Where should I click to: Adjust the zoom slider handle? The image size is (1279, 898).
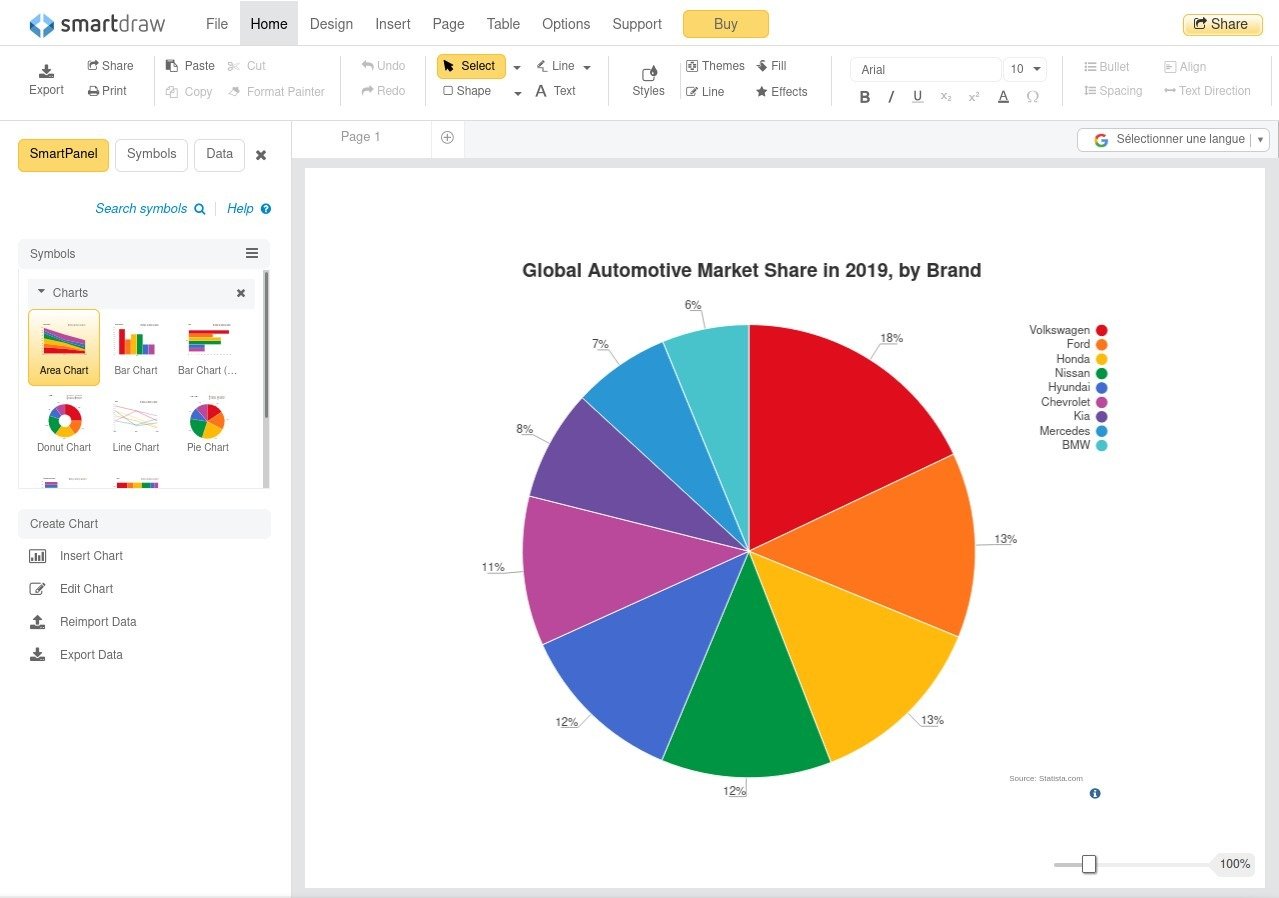click(x=1089, y=864)
